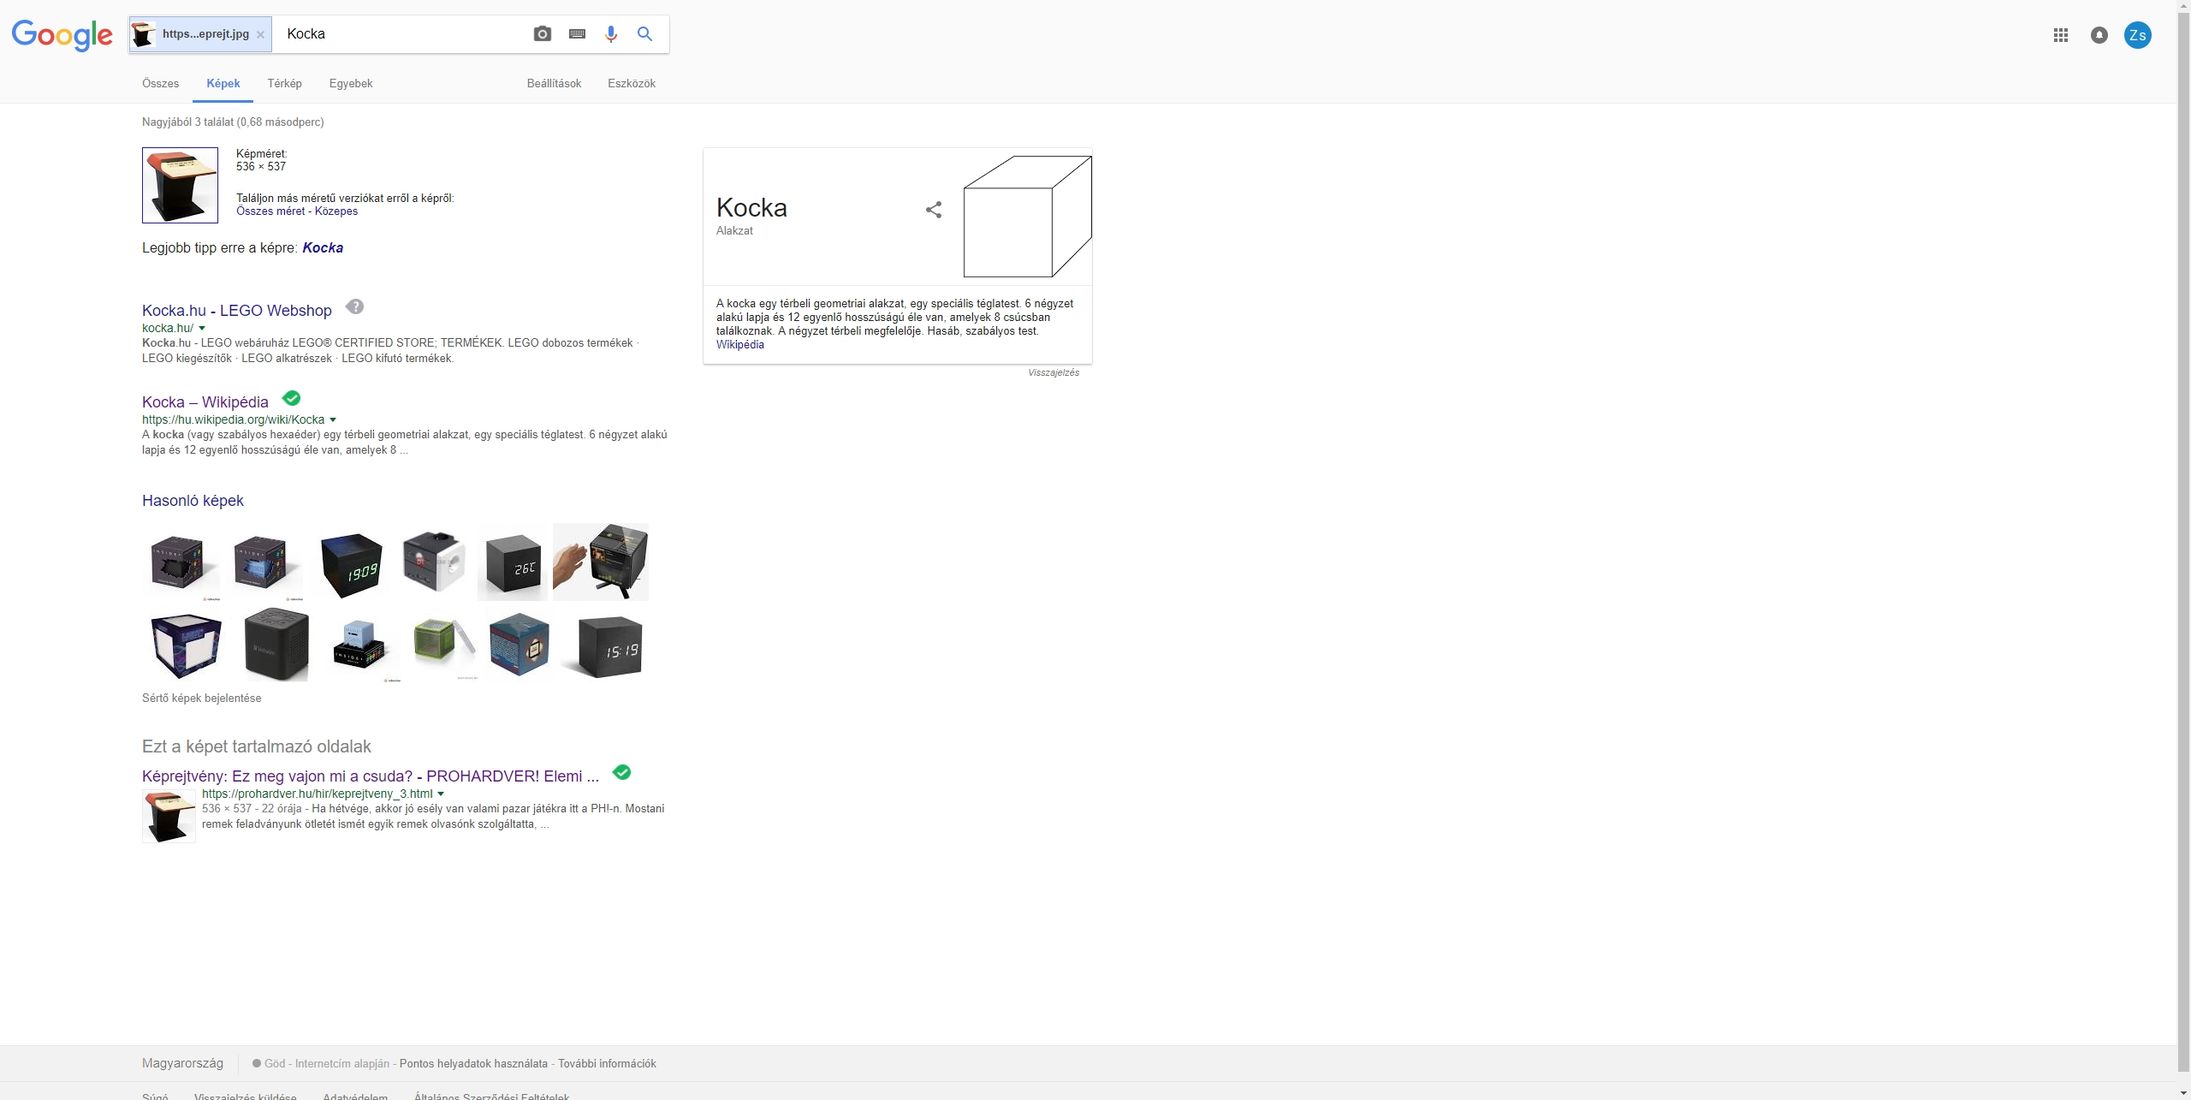Select the Képek tab
The height and width of the screenshot is (1100, 2191).
point(223,84)
